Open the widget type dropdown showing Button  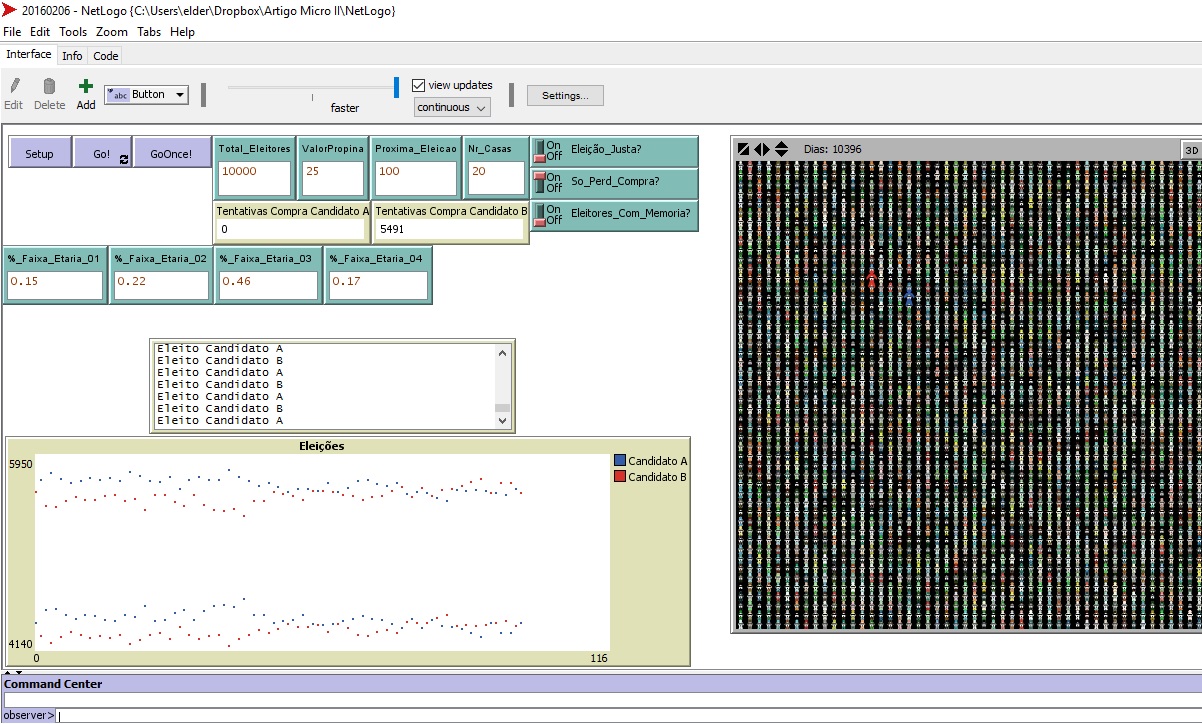point(146,94)
